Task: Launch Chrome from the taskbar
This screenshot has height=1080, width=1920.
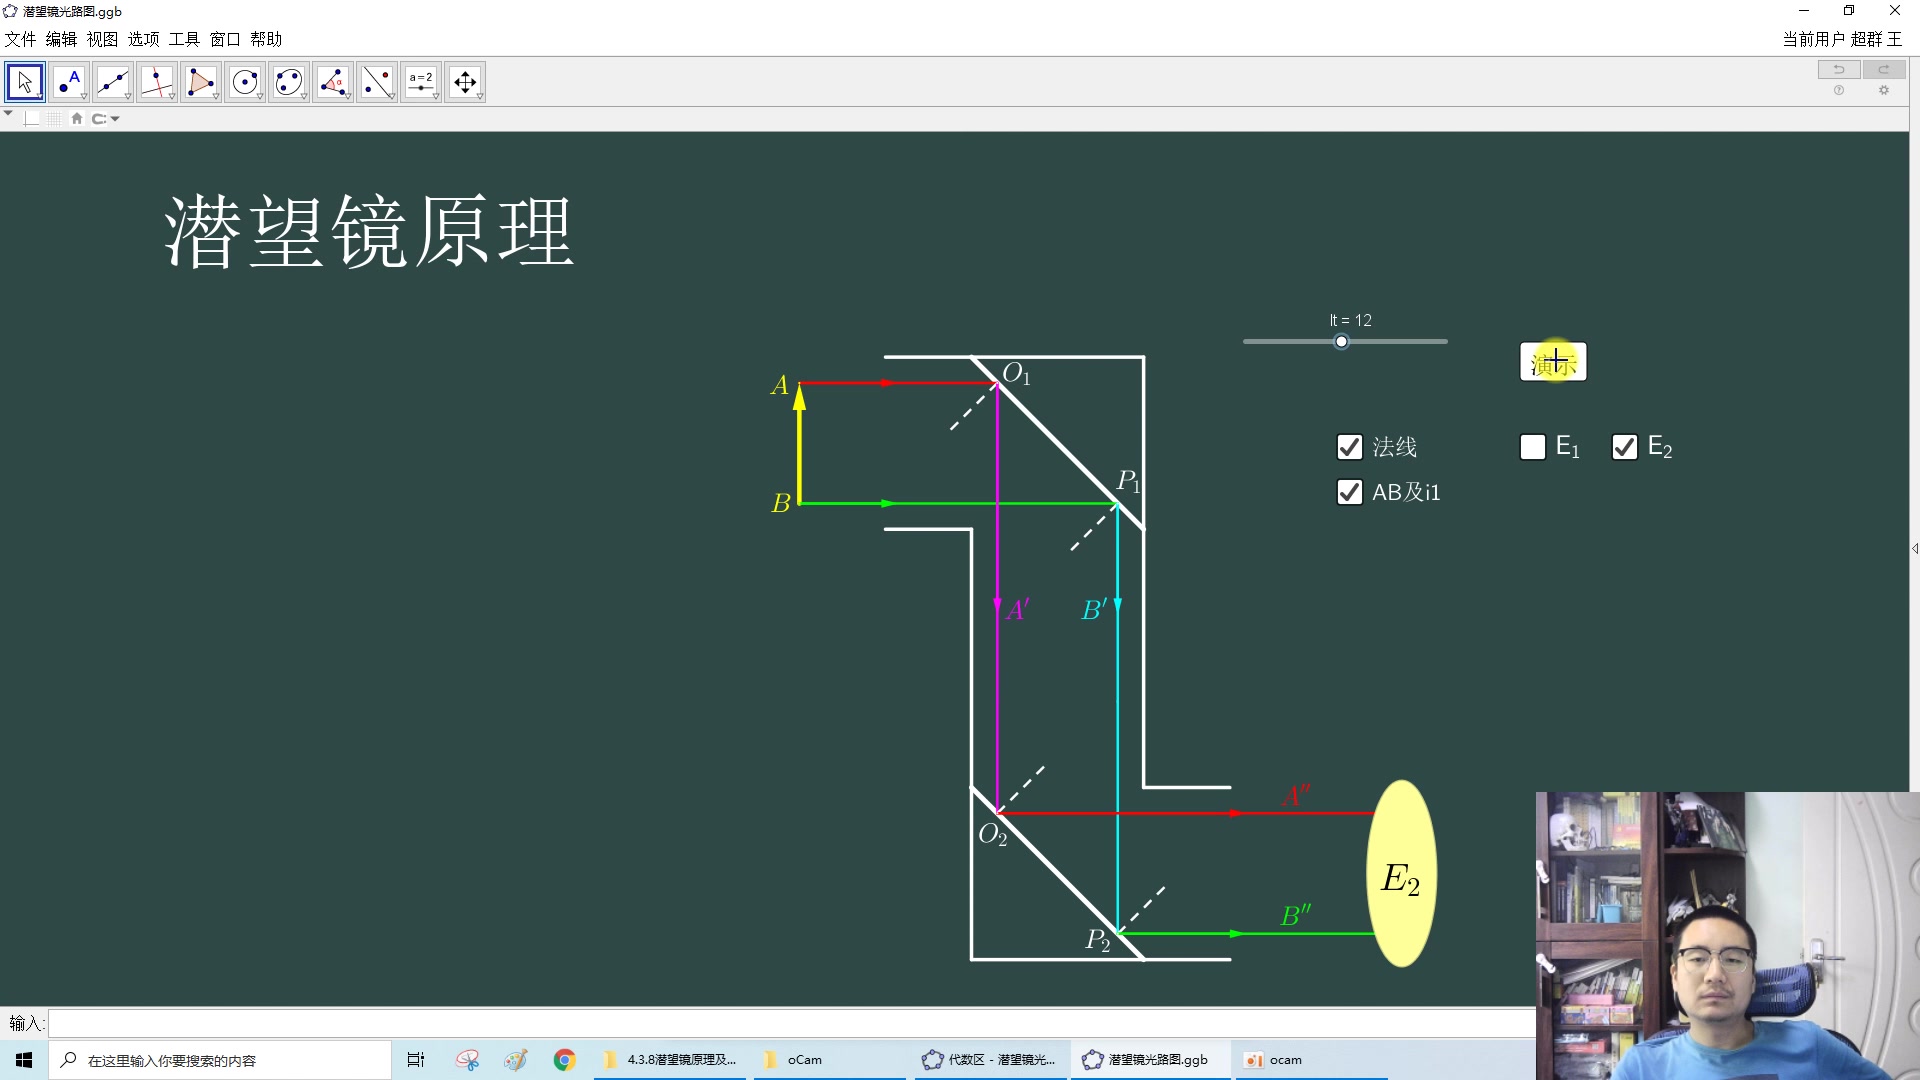Action: pyautogui.click(x=565, y=1060)
